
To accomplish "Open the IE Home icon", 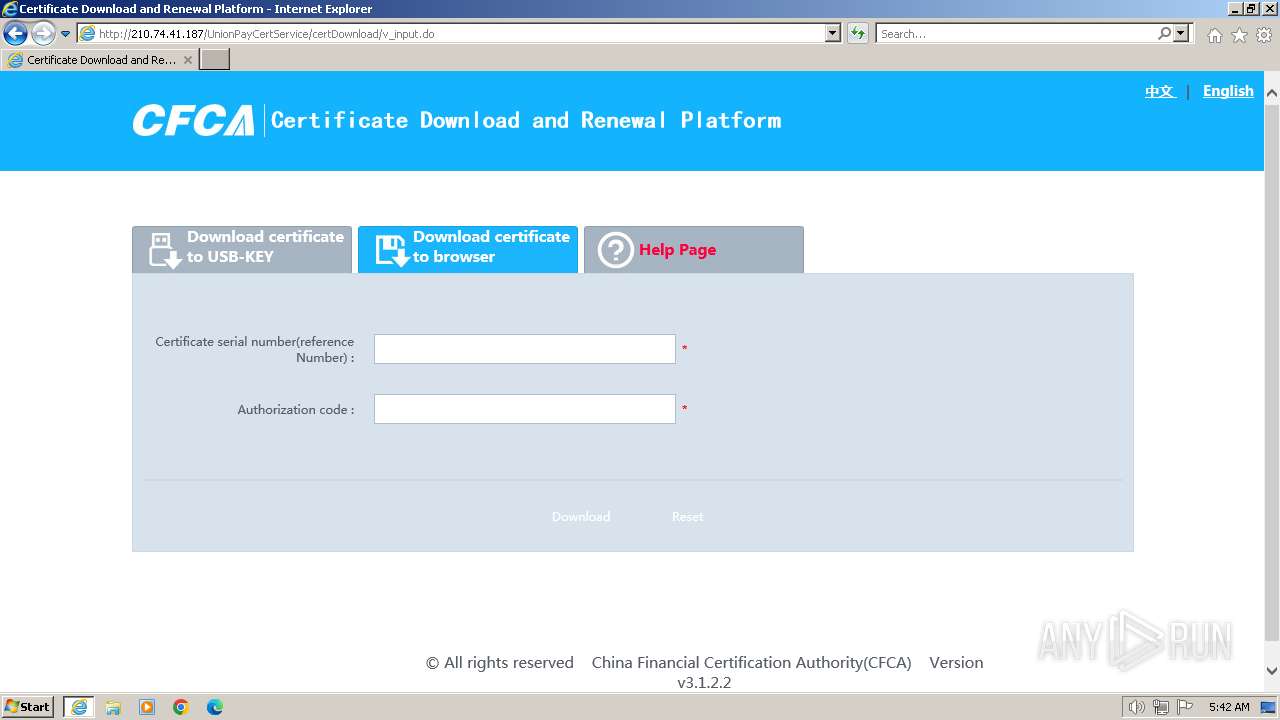I will (x=1214, y=35).
